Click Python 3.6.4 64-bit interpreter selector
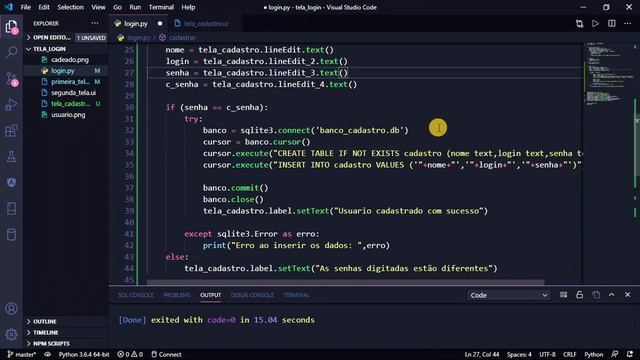 point(84,354)
